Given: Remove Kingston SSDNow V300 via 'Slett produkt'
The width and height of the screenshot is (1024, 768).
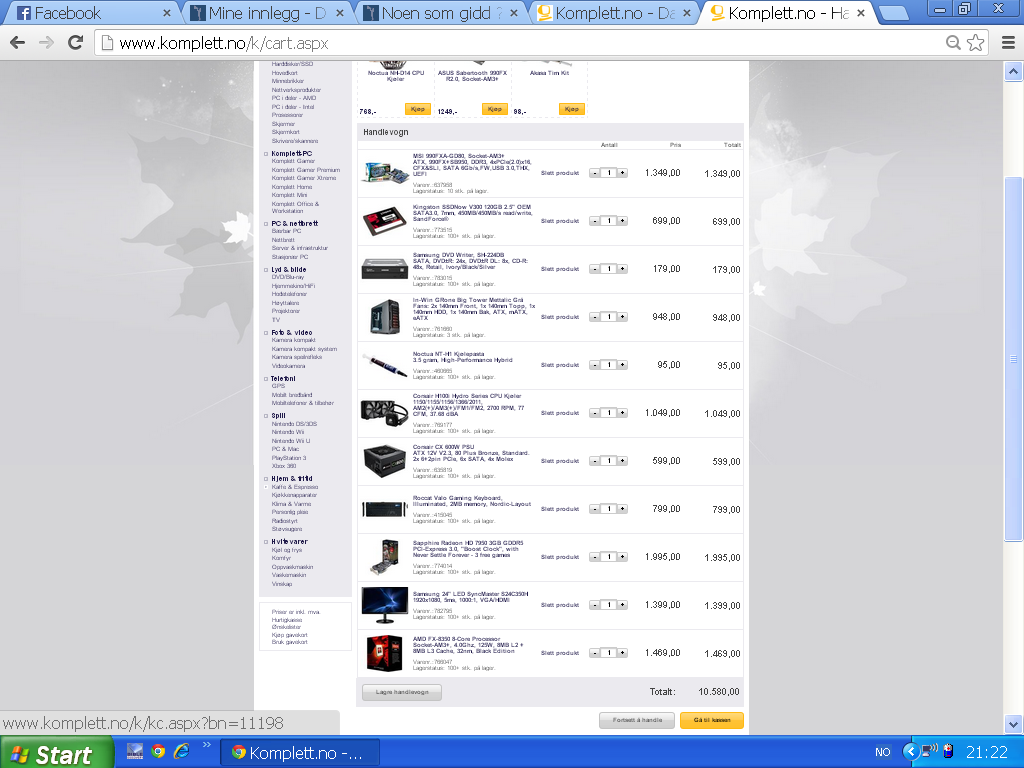Looking at the screenshot, I should [560, 221].
